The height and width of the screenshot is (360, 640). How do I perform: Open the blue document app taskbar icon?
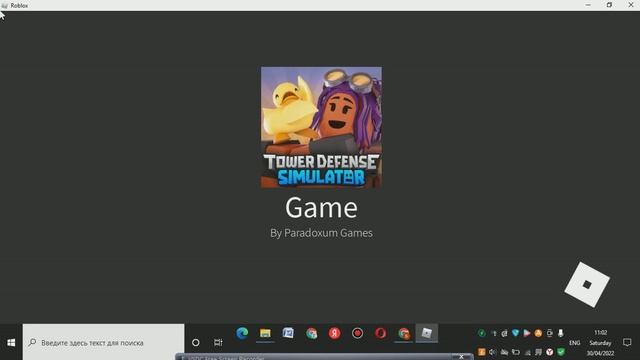click(x=288, y=333)
